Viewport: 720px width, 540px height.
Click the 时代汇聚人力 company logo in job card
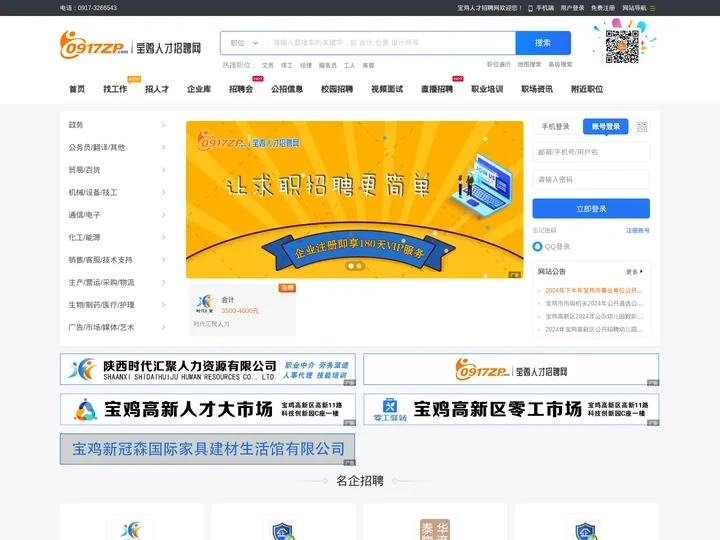coord(205,304)
